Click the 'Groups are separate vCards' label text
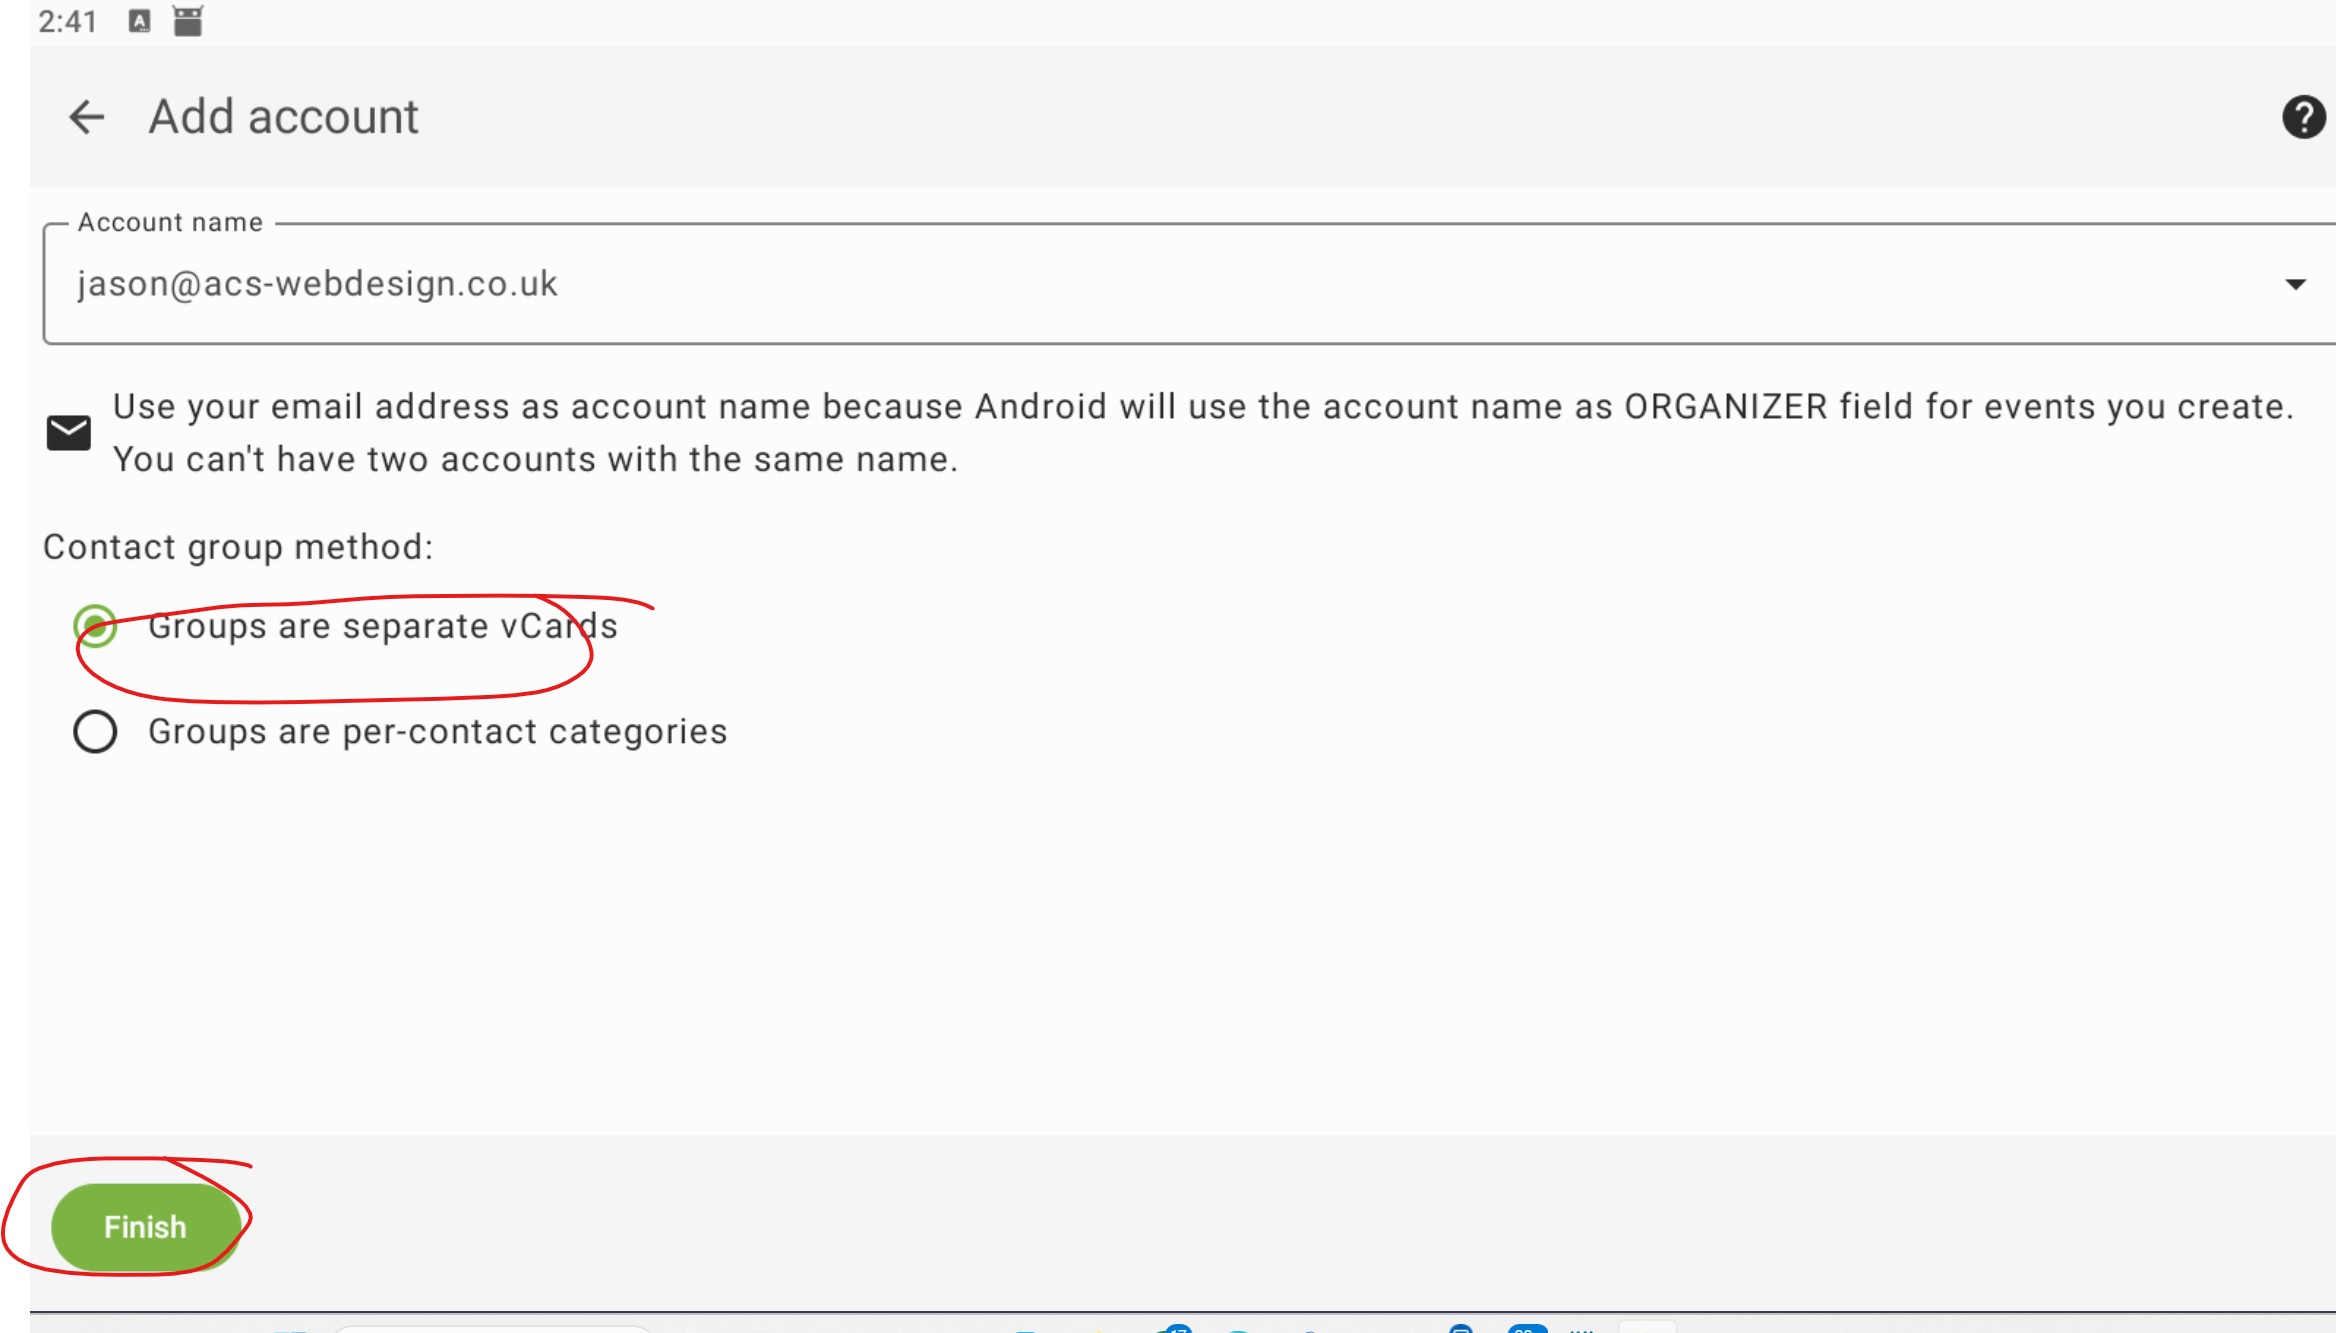 [383, 627]
